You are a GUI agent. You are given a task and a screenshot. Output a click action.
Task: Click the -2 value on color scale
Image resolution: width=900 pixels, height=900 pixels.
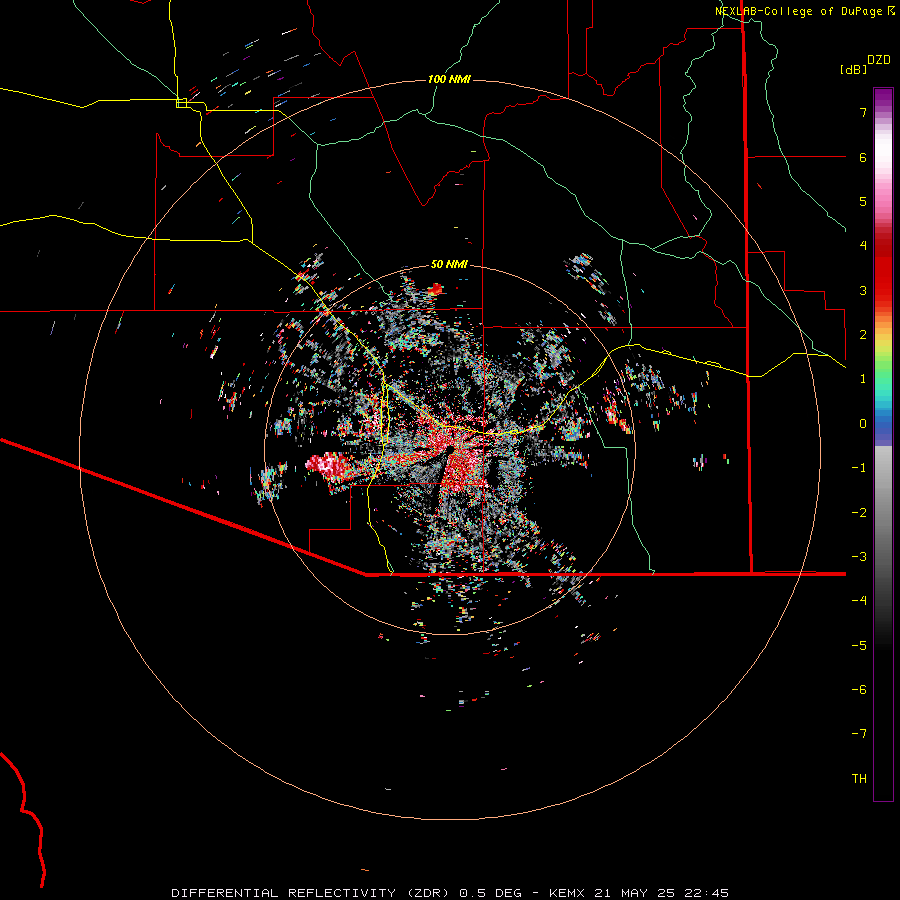(x=859, y=513)
